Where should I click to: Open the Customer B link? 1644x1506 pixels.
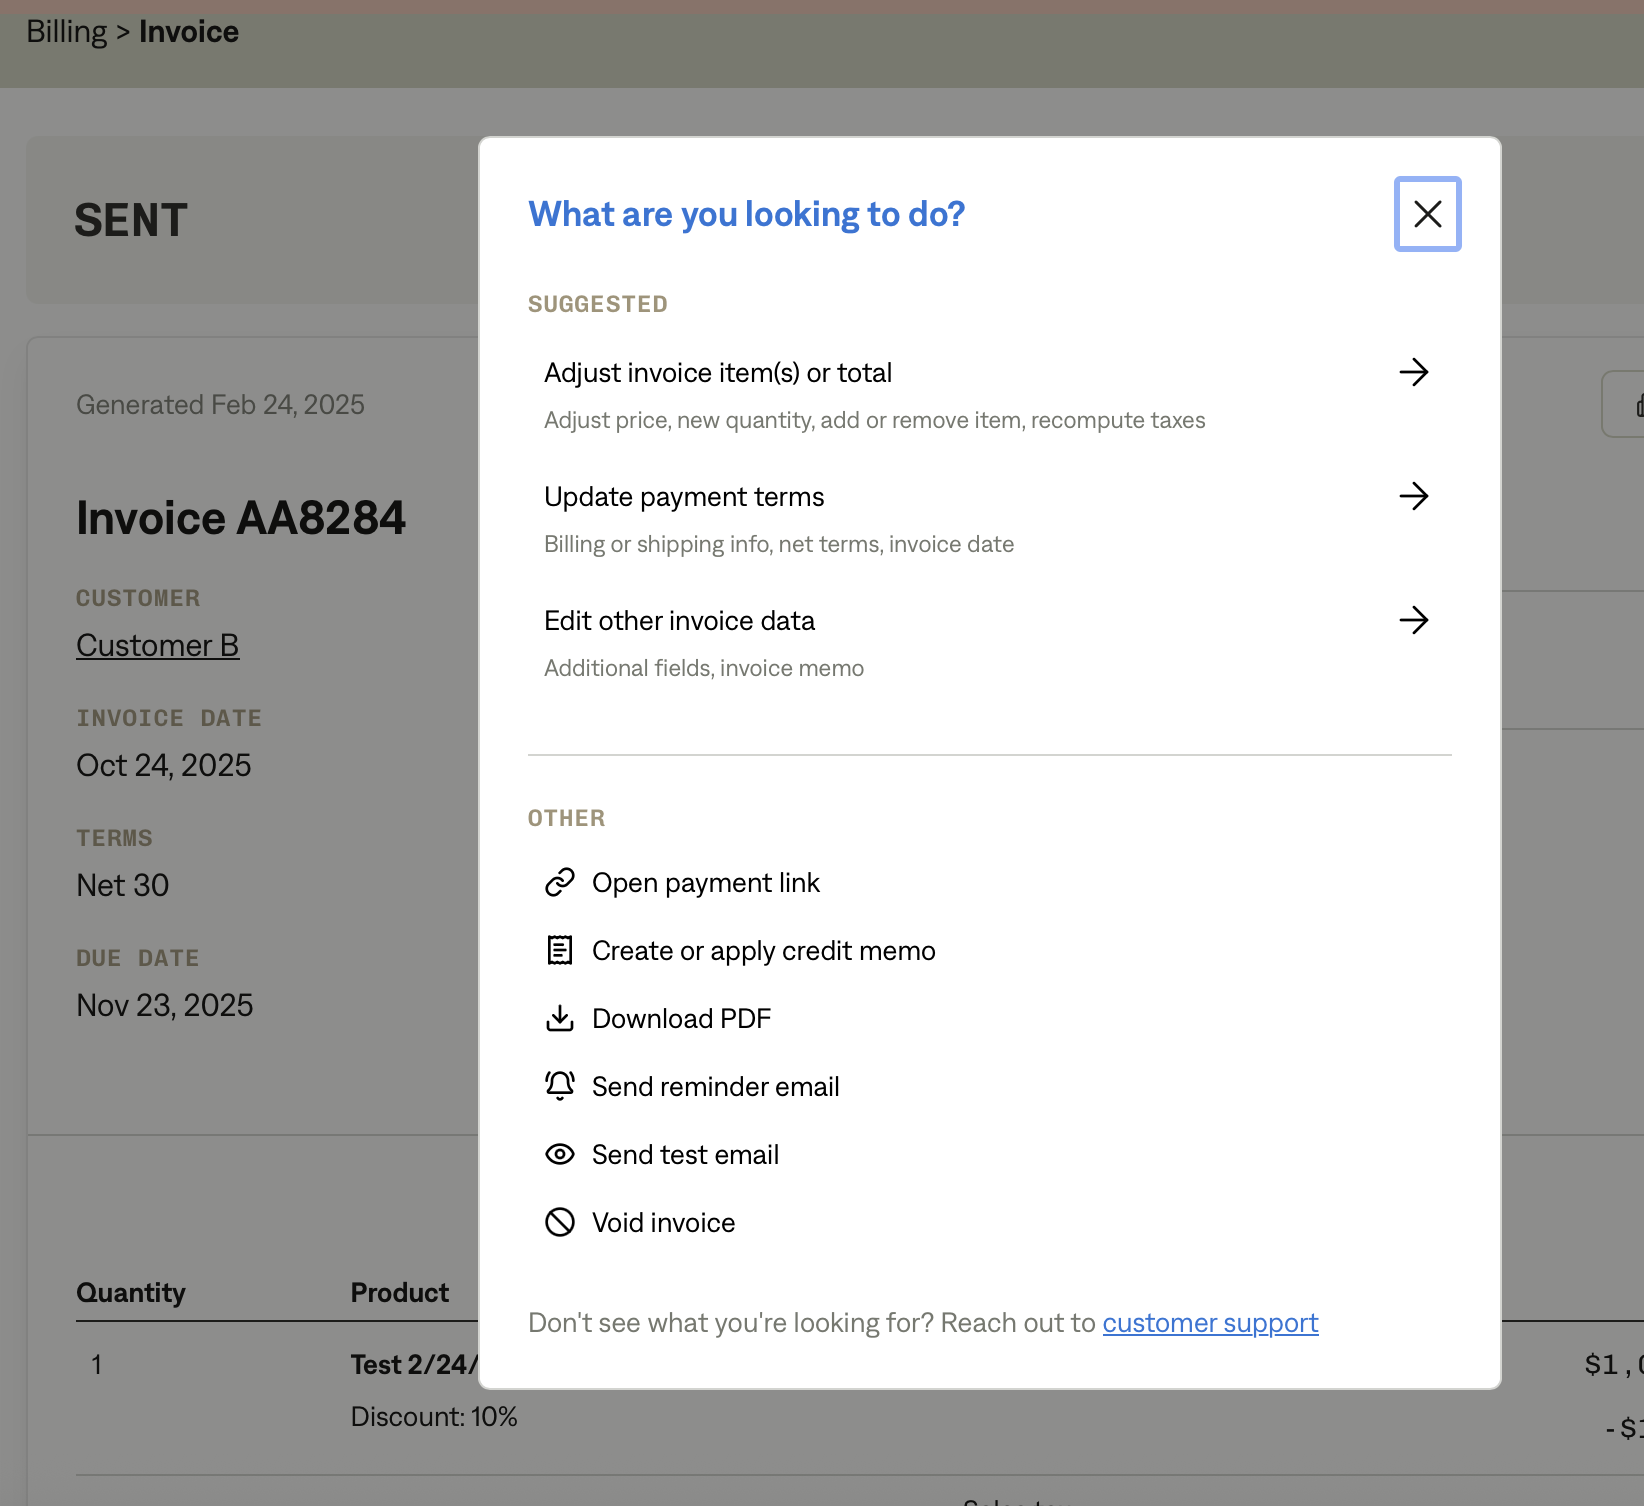(157, 646)
